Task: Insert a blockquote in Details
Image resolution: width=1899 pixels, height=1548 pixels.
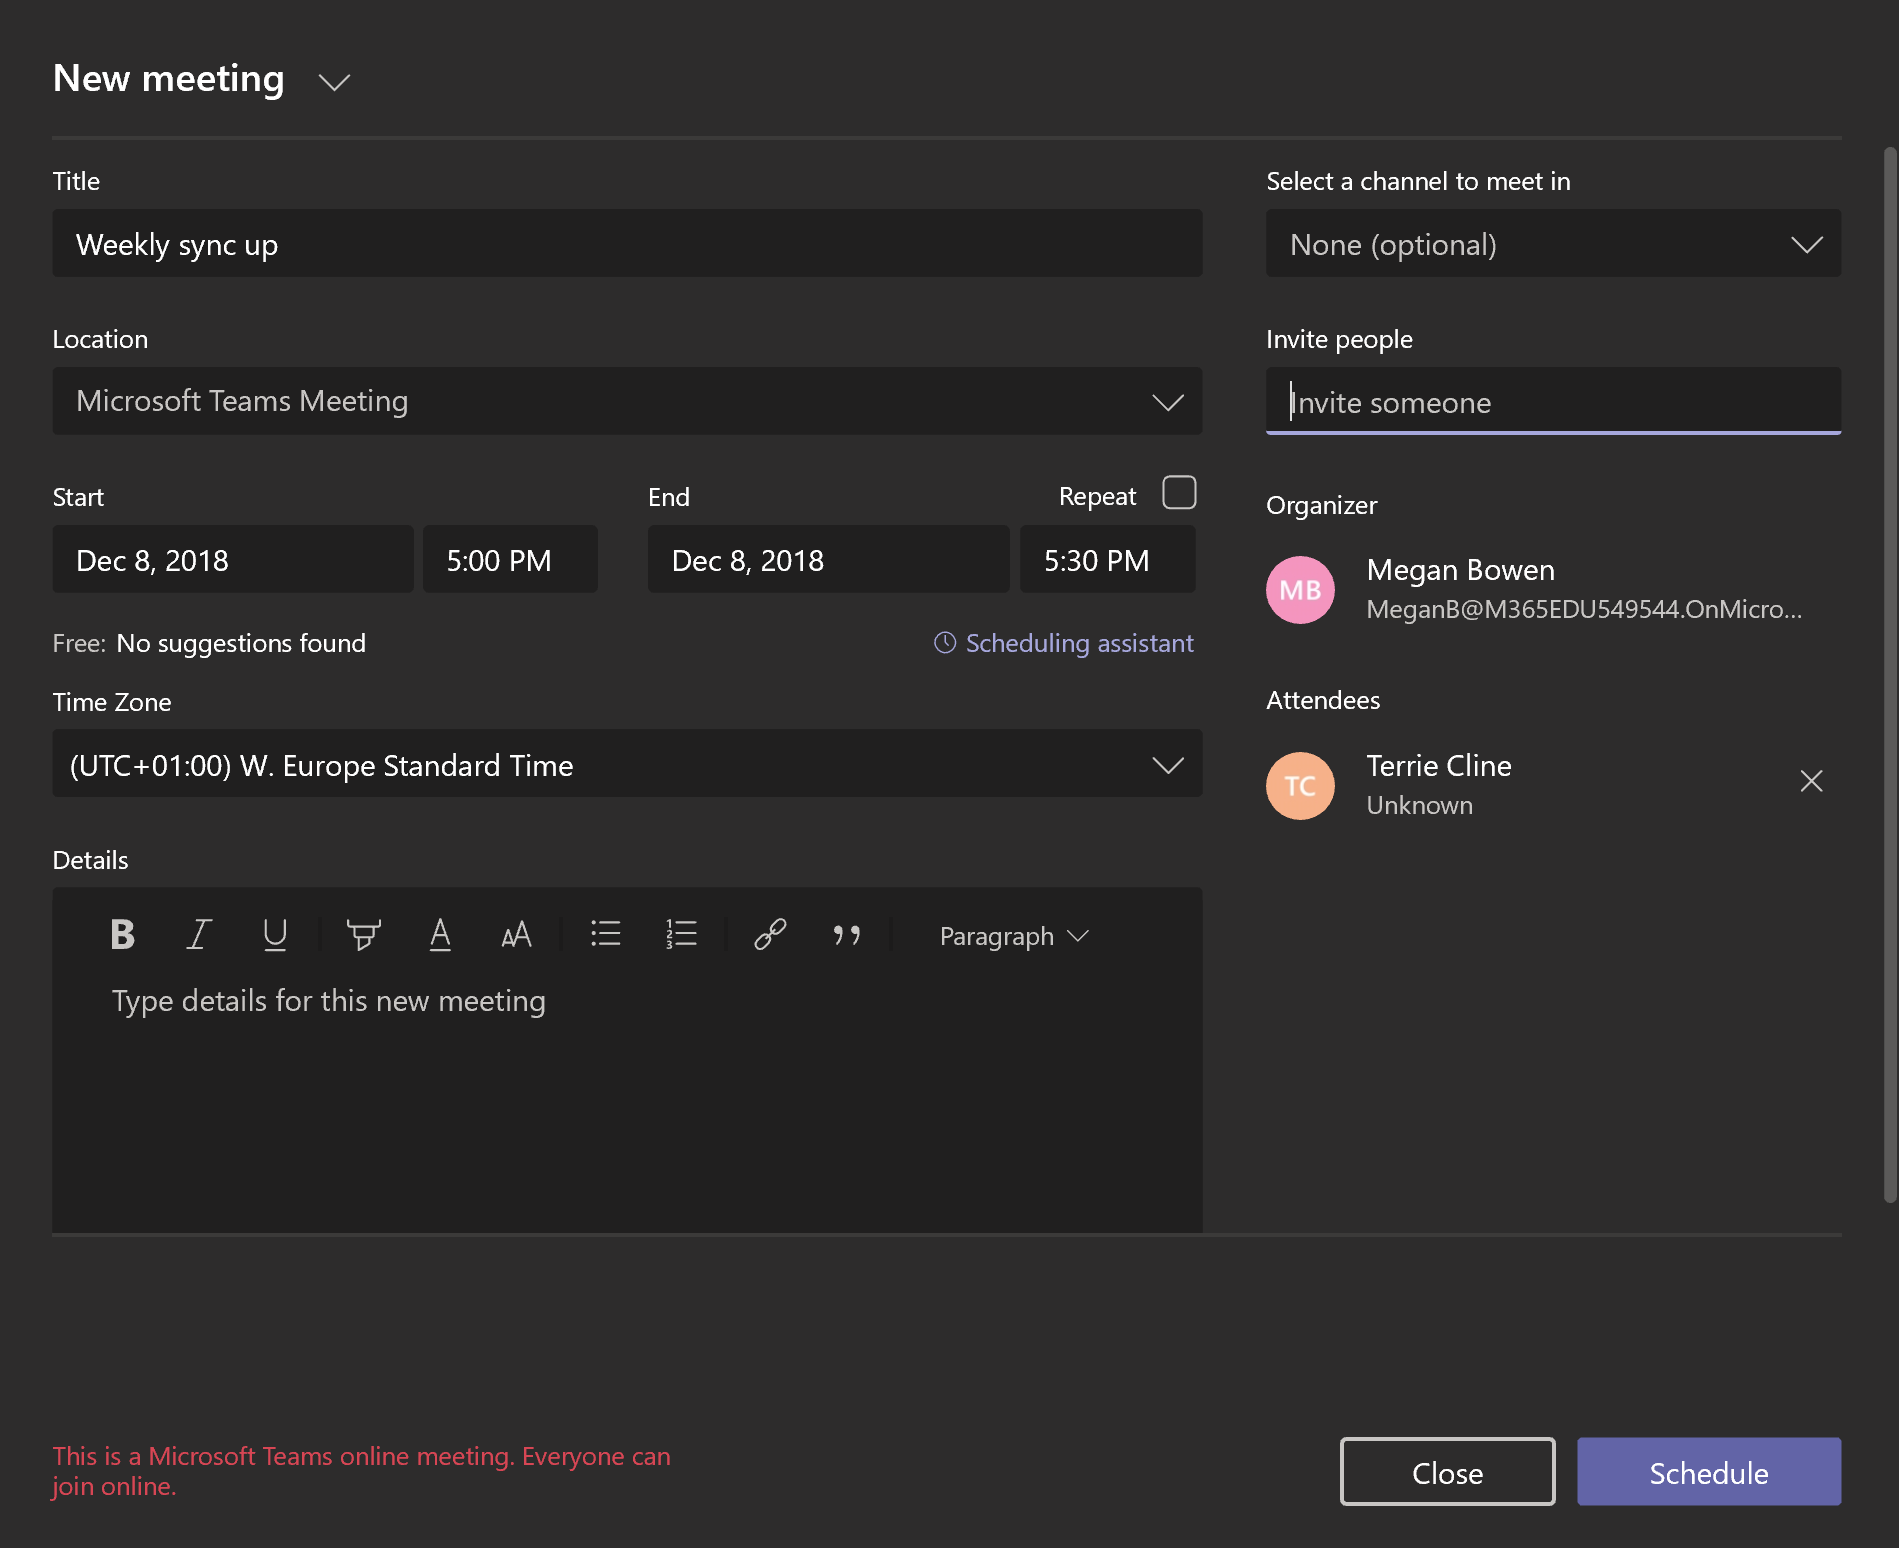Action: point(847,935)
